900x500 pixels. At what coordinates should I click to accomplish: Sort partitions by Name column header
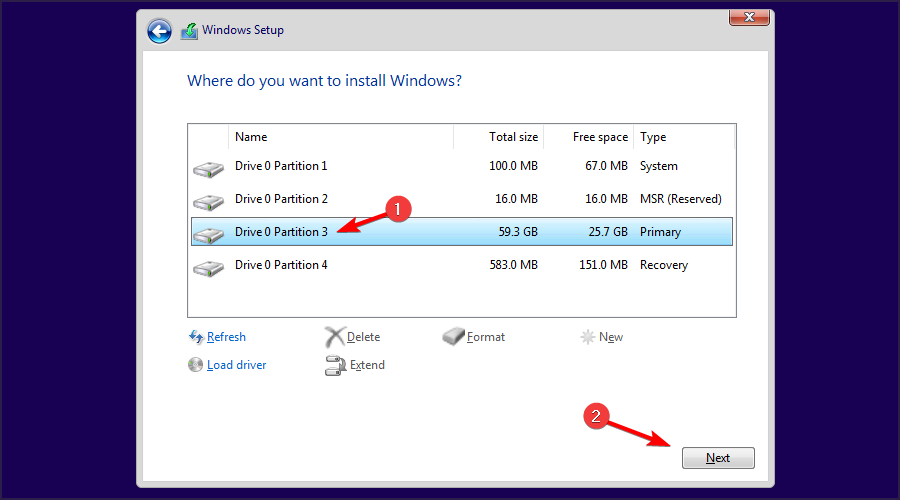click(x=251, y=137)
